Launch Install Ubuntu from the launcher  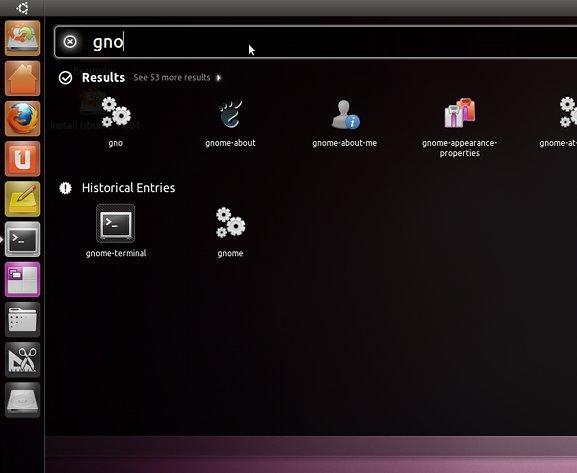pos(22,38)
